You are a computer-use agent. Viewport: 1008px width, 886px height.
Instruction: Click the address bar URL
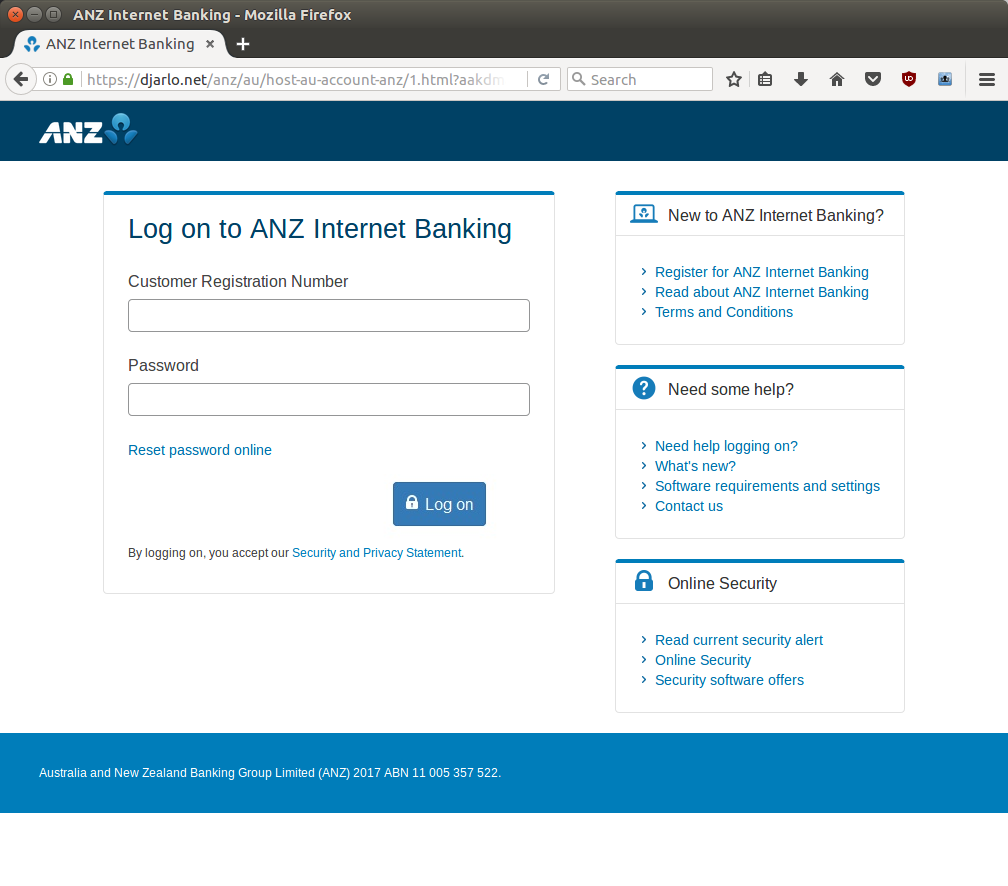(296, 79)
